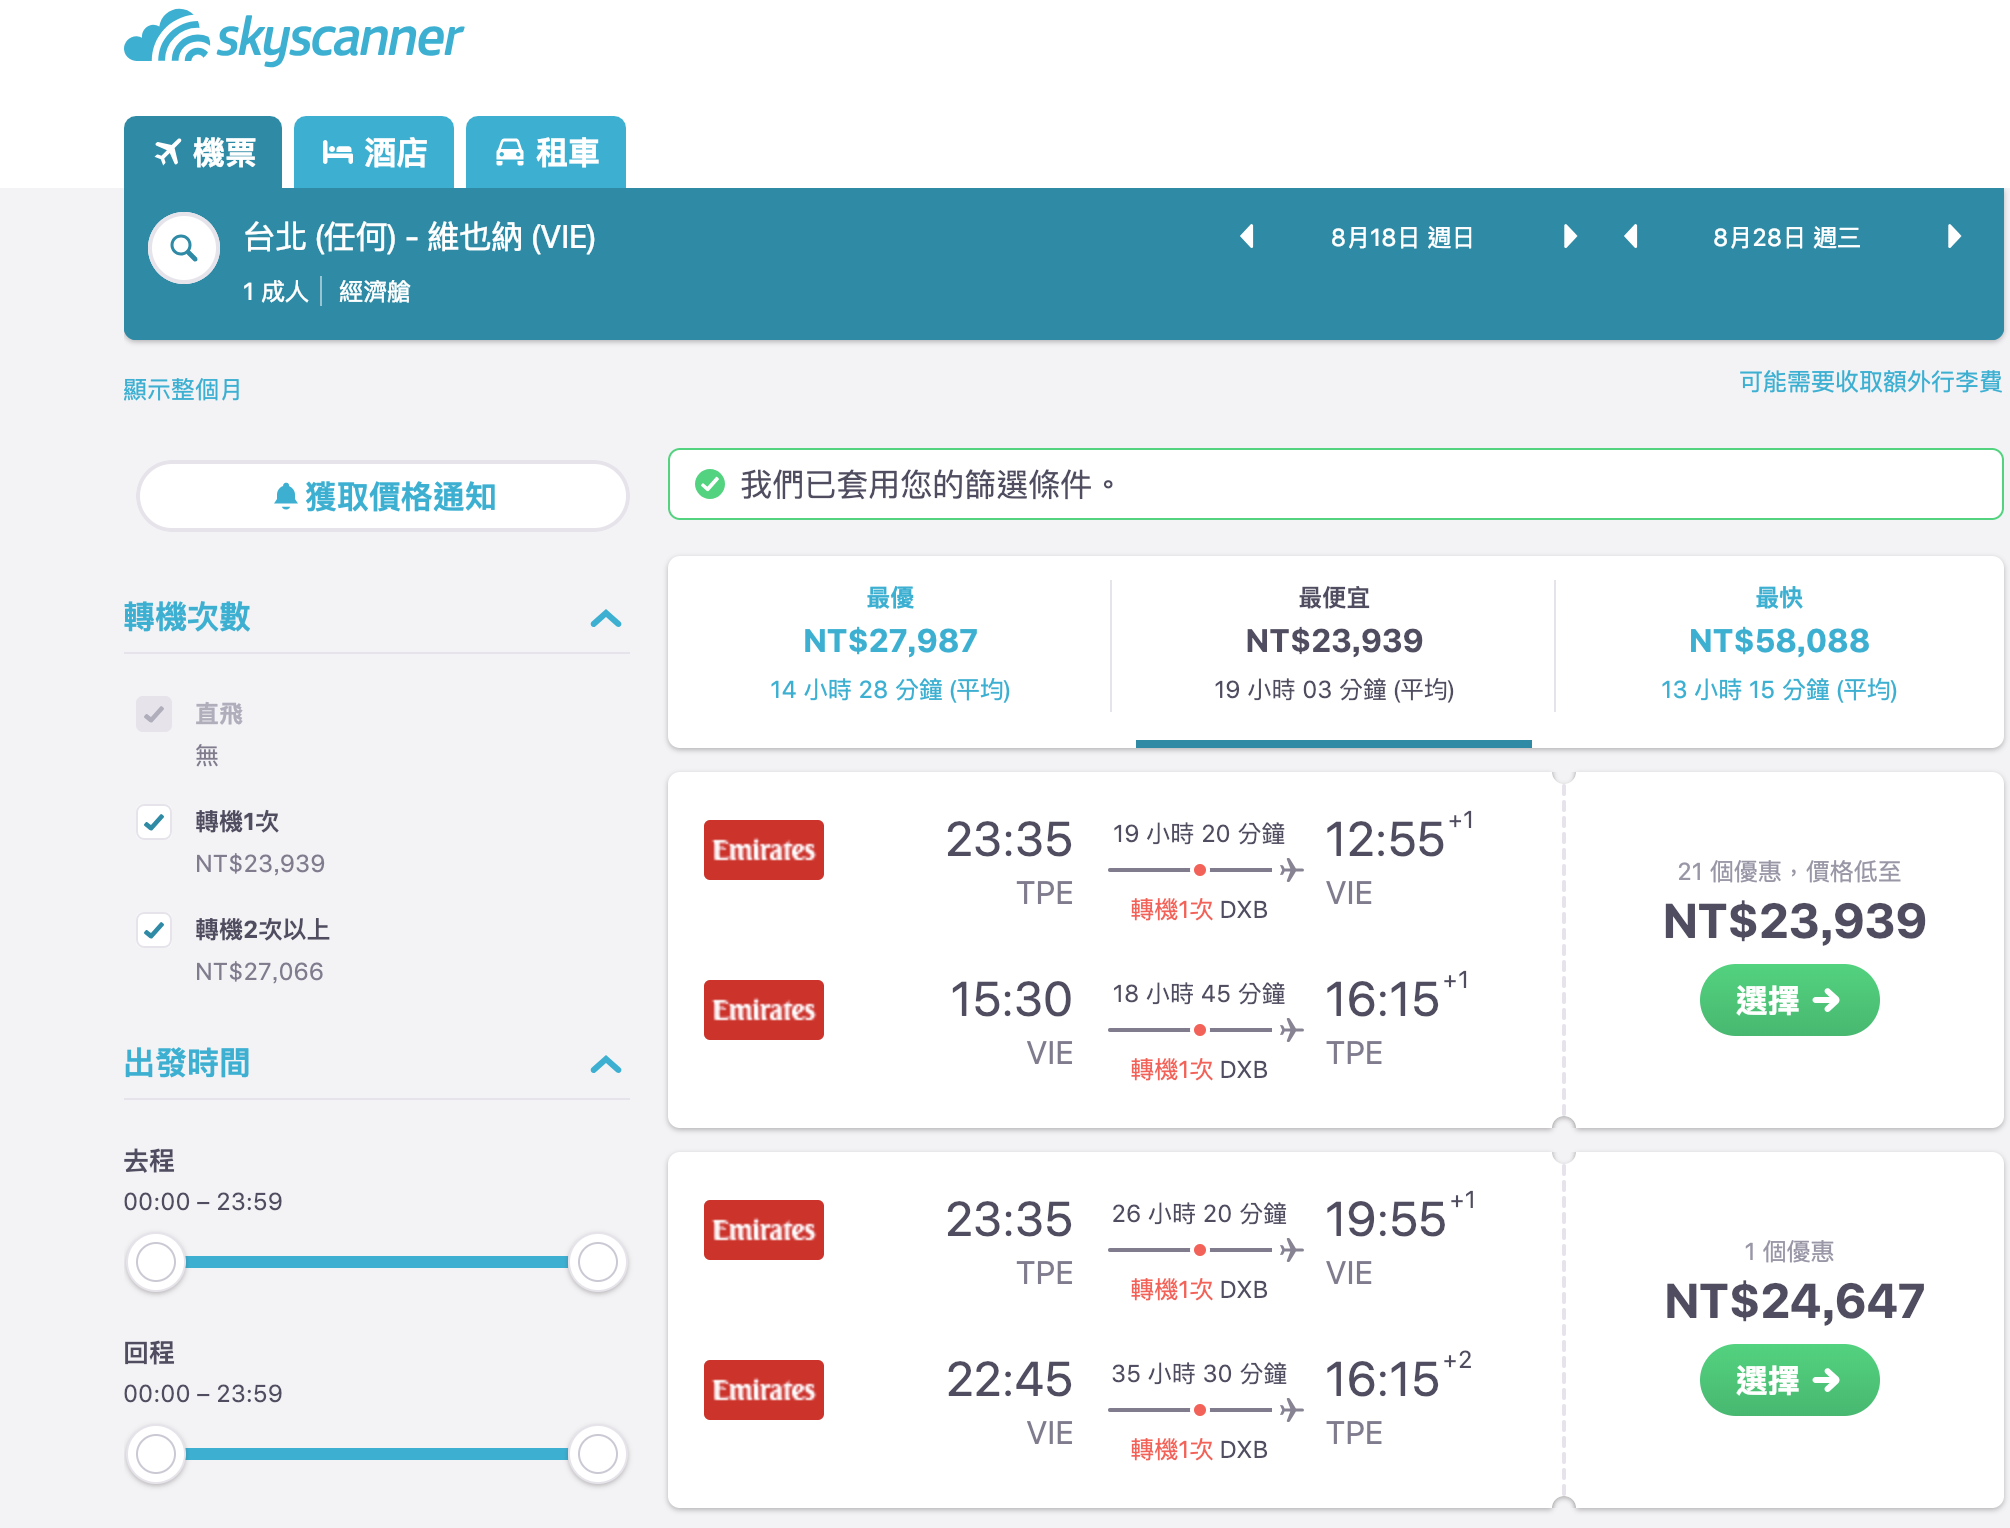Click the bed icon on the 酒店 tab
Image resolution: width=2010 pixels, height=1528 pixels.
click(x=338, y=152)
